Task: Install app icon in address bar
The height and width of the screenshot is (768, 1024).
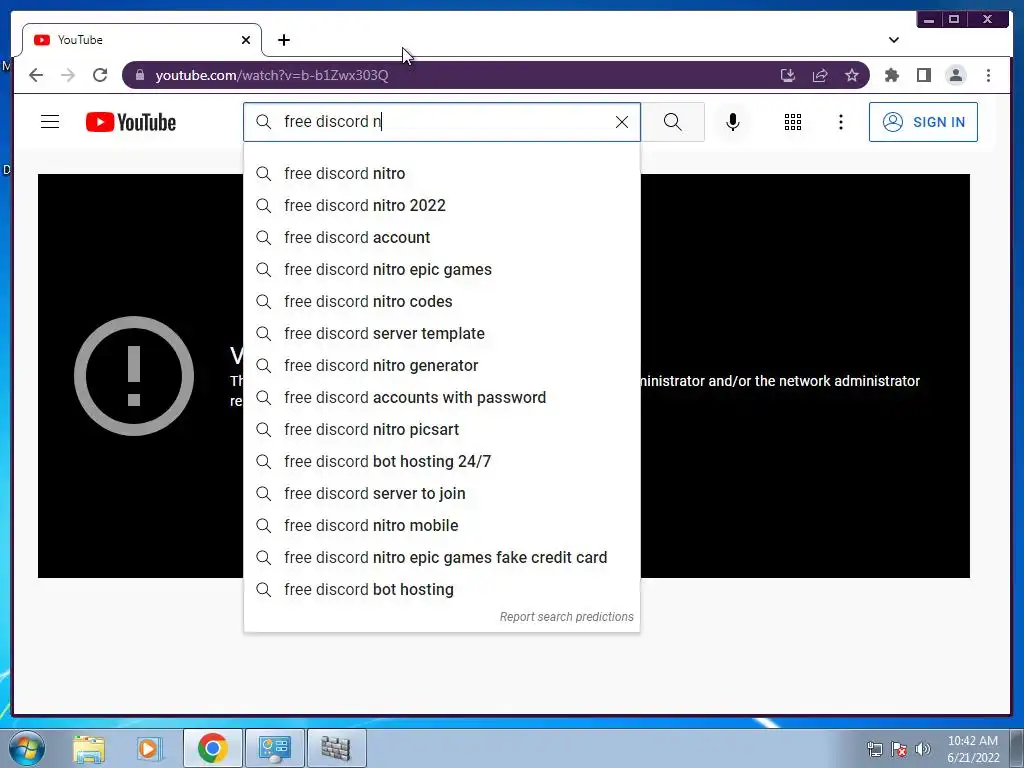Action: click(788, 75)
